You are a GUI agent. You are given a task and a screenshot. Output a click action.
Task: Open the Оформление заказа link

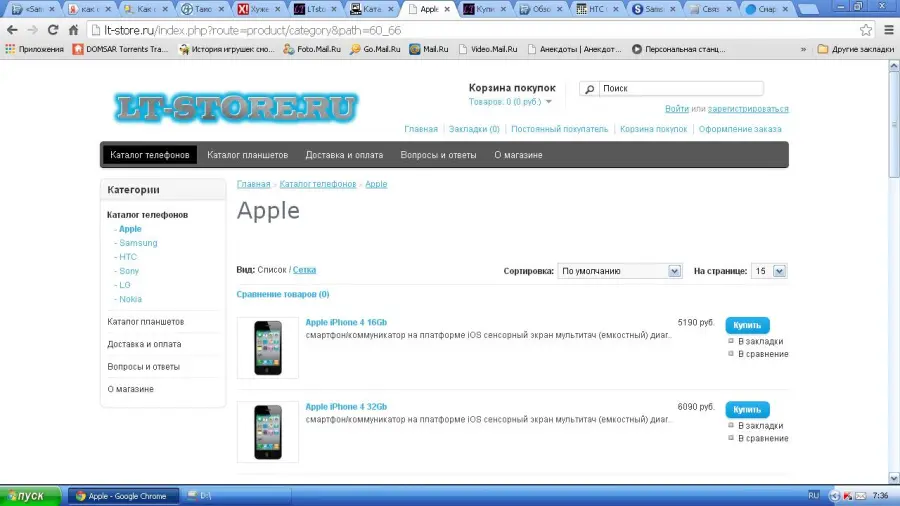[x=740, y=129]
